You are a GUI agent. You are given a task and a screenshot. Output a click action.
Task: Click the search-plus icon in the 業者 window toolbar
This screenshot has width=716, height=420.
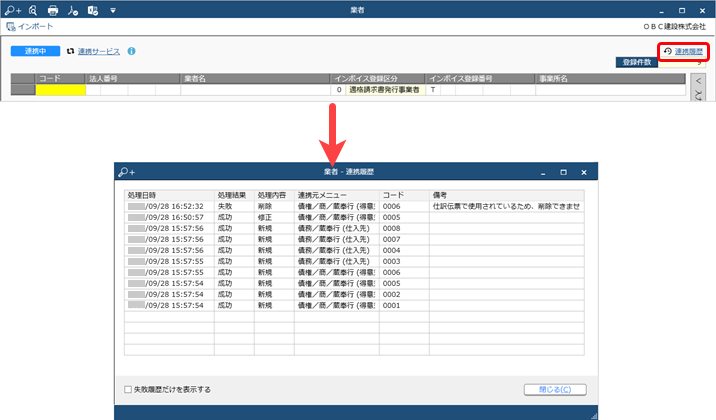click(x=13, y=10)
